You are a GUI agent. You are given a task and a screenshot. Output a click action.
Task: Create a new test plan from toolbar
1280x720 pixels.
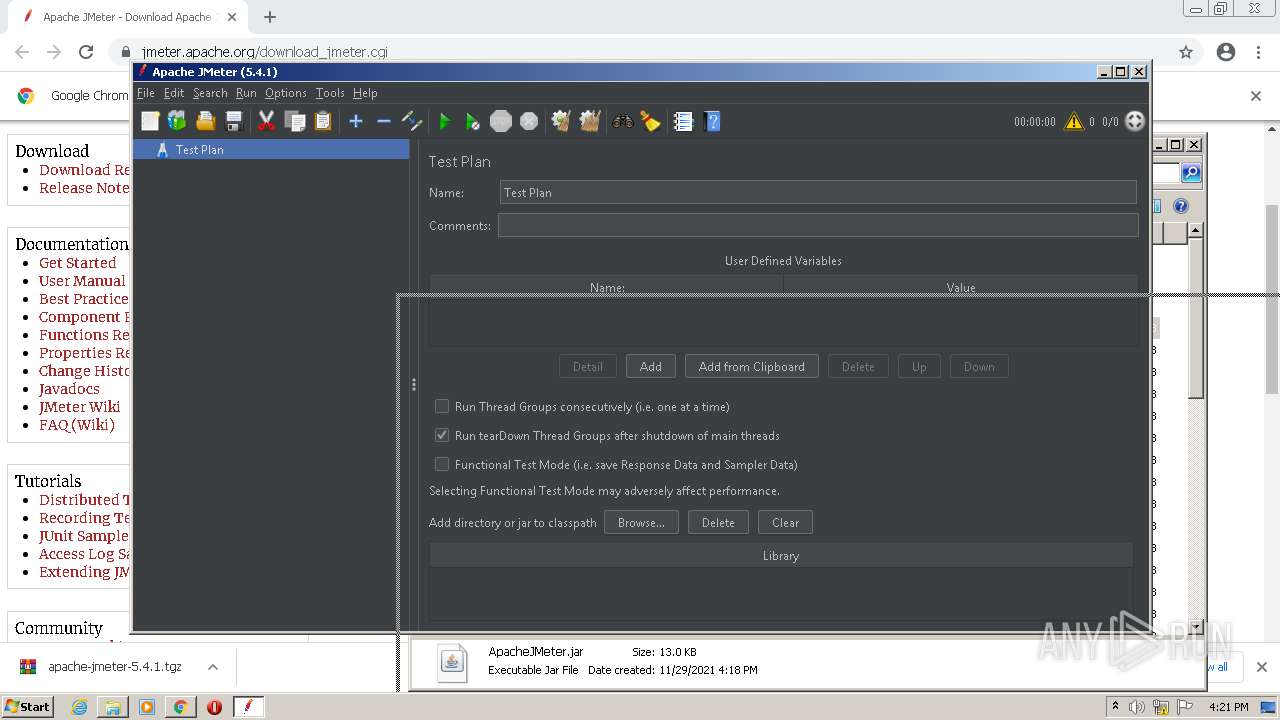click(150, 121)
